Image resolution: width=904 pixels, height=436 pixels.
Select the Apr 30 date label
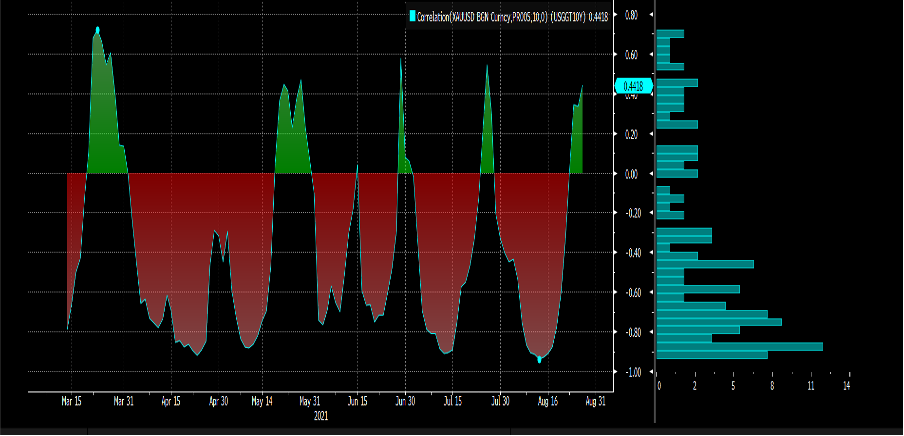218,401
